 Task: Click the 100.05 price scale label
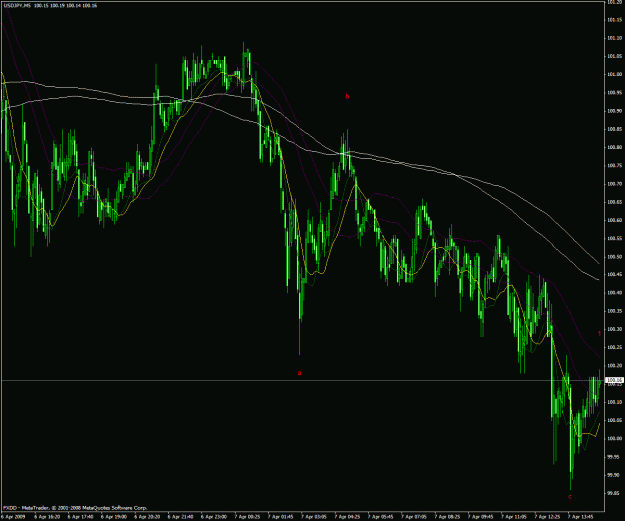[x=614, y=420]
